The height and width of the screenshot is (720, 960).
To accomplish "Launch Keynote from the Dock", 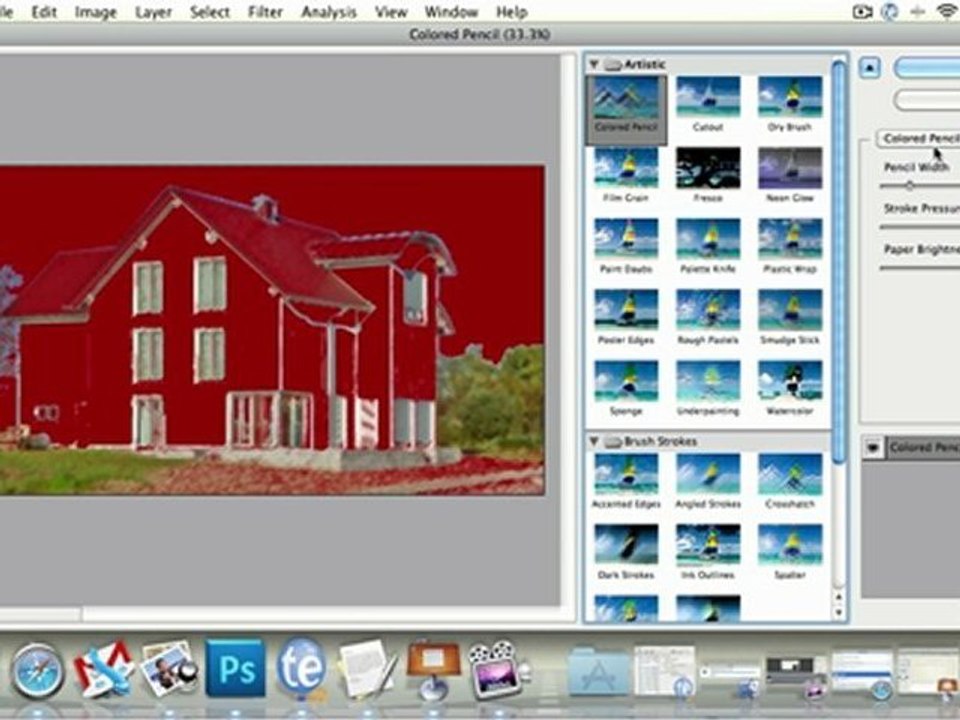I will click(x=434, y=669).
